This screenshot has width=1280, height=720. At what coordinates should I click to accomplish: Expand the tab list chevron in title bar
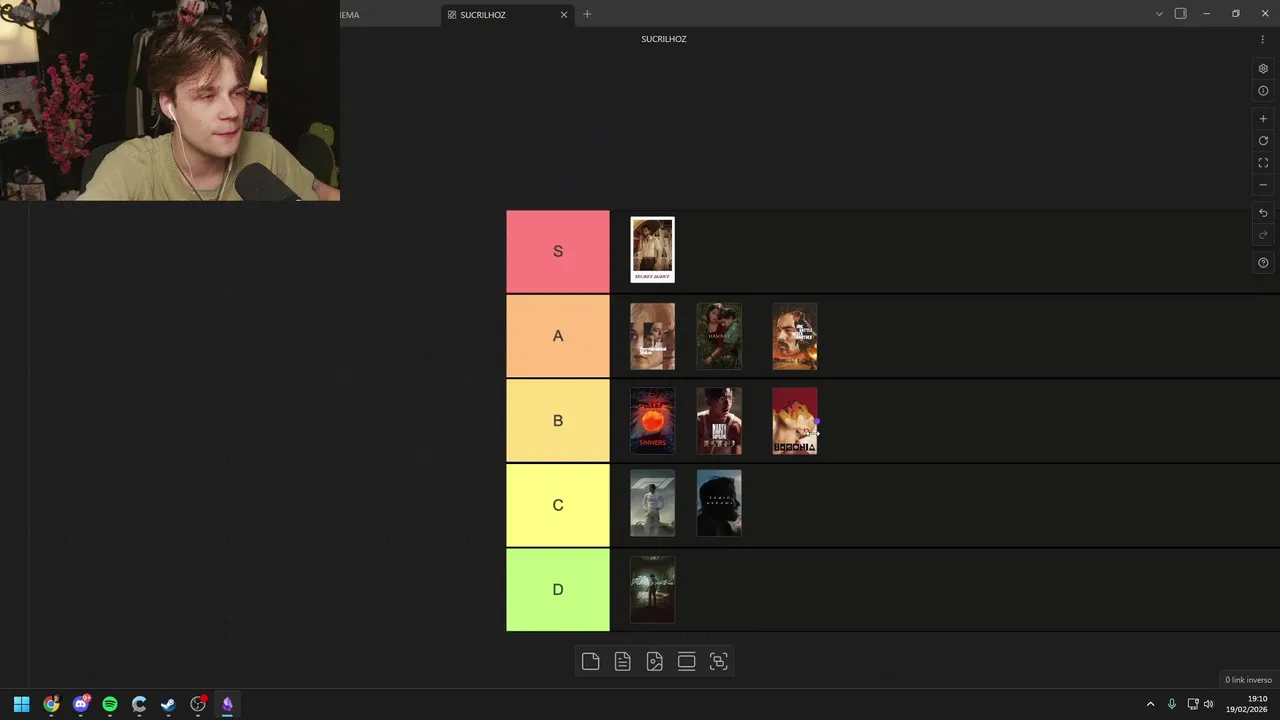[1159, 14]
